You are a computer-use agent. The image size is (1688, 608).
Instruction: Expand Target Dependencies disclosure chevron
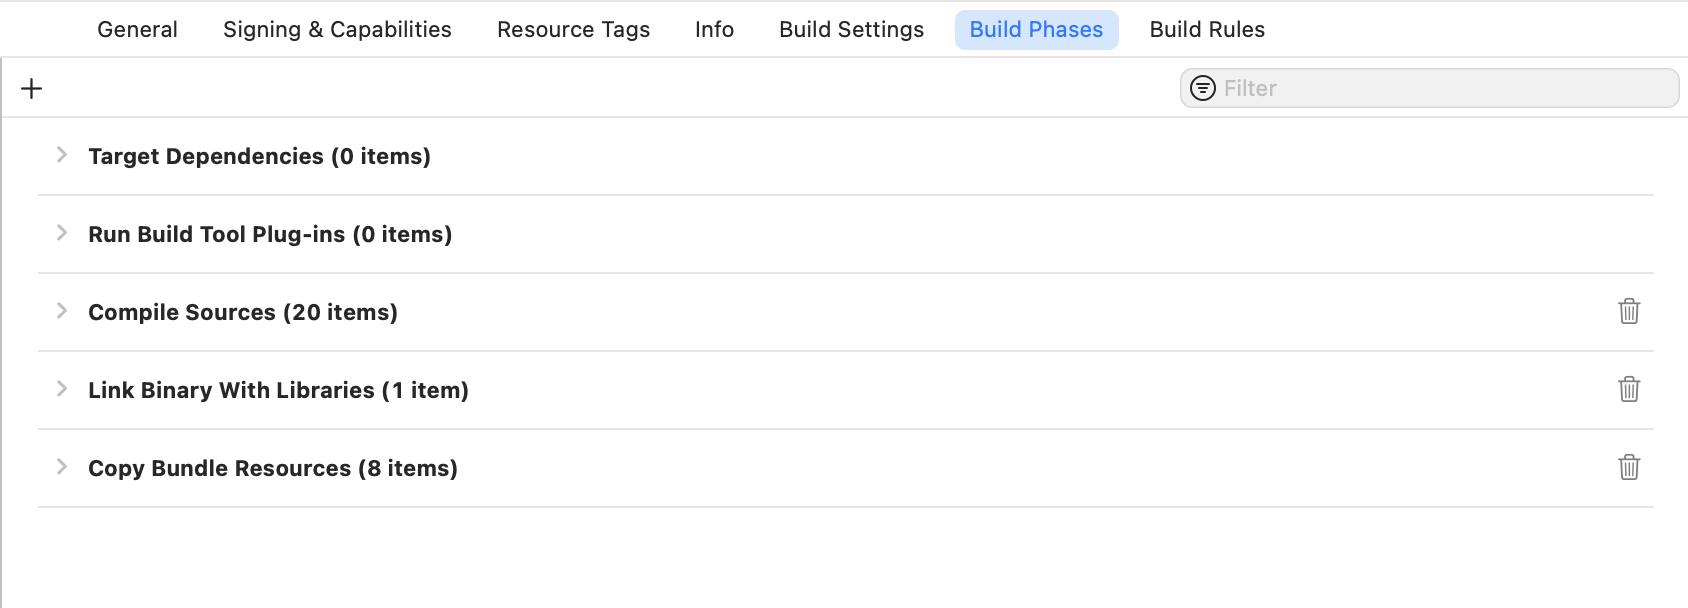pos(62,155)
